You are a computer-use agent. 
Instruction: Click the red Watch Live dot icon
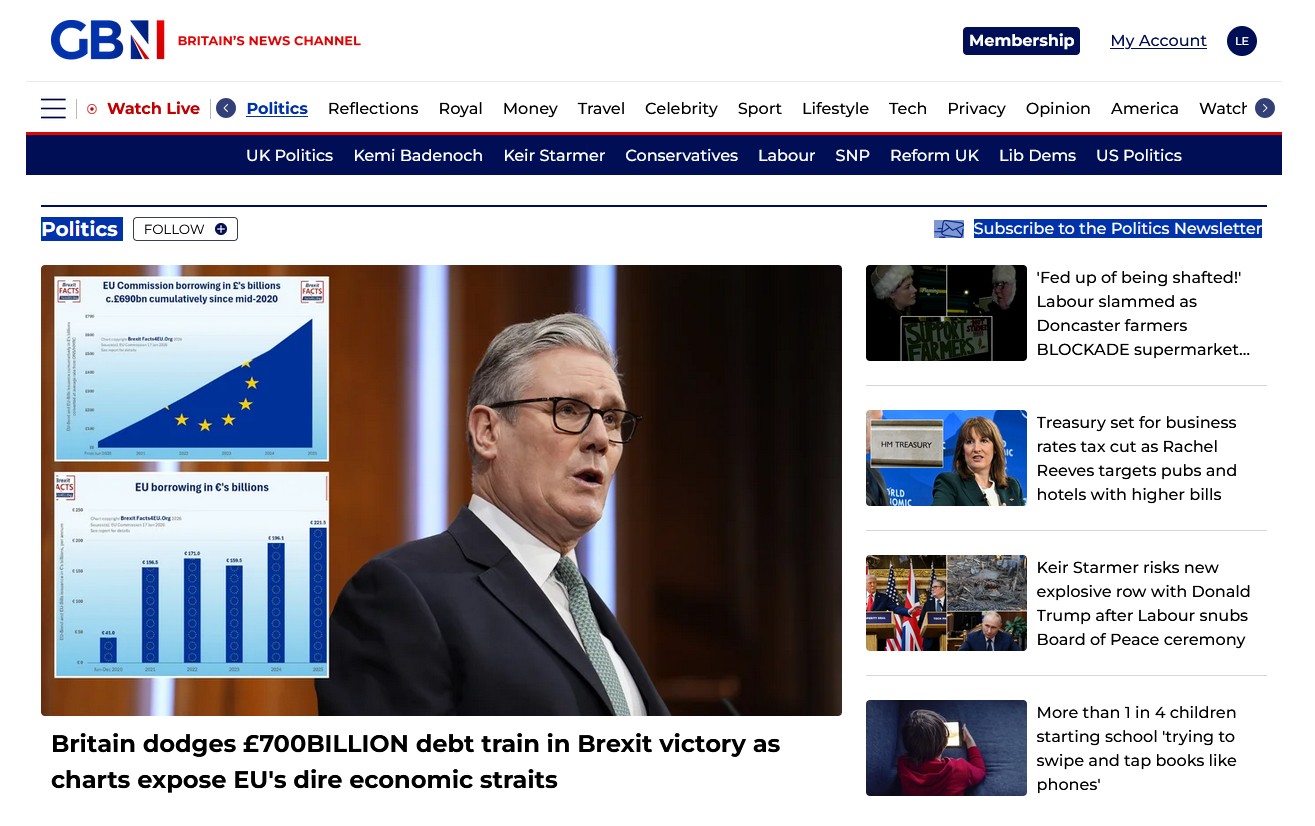92,109
